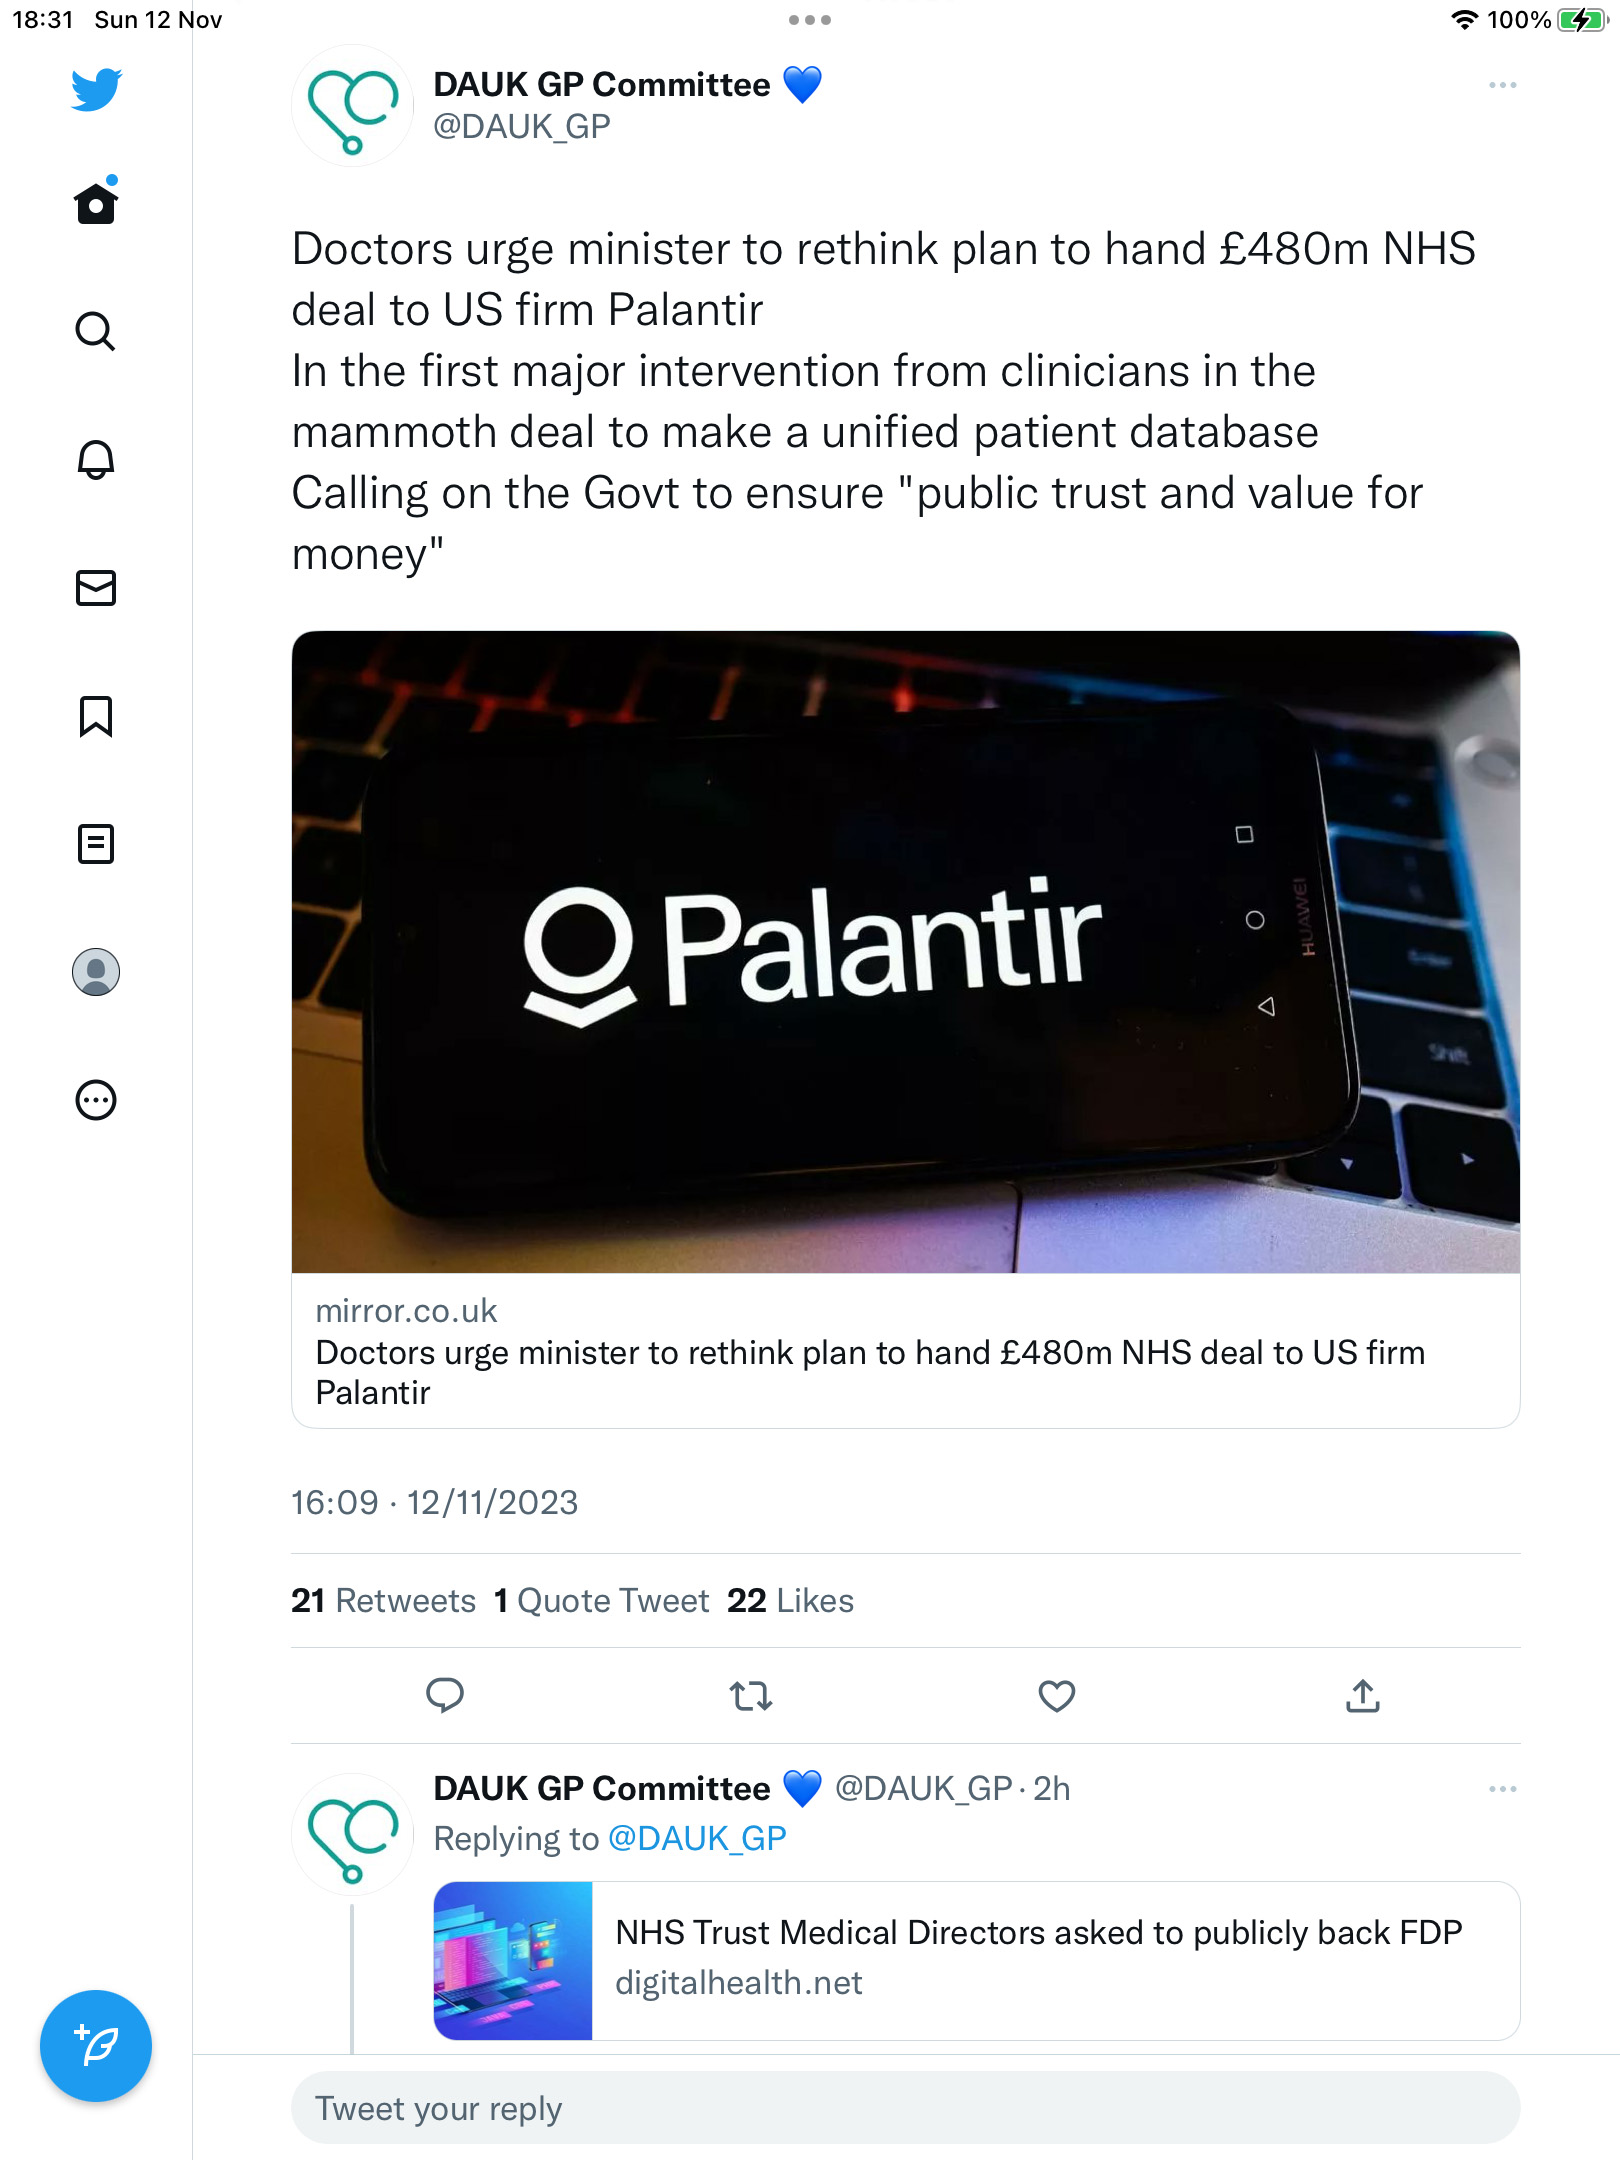
Task: Open tweet options three-dot menu
Action: coord(1502,85)
